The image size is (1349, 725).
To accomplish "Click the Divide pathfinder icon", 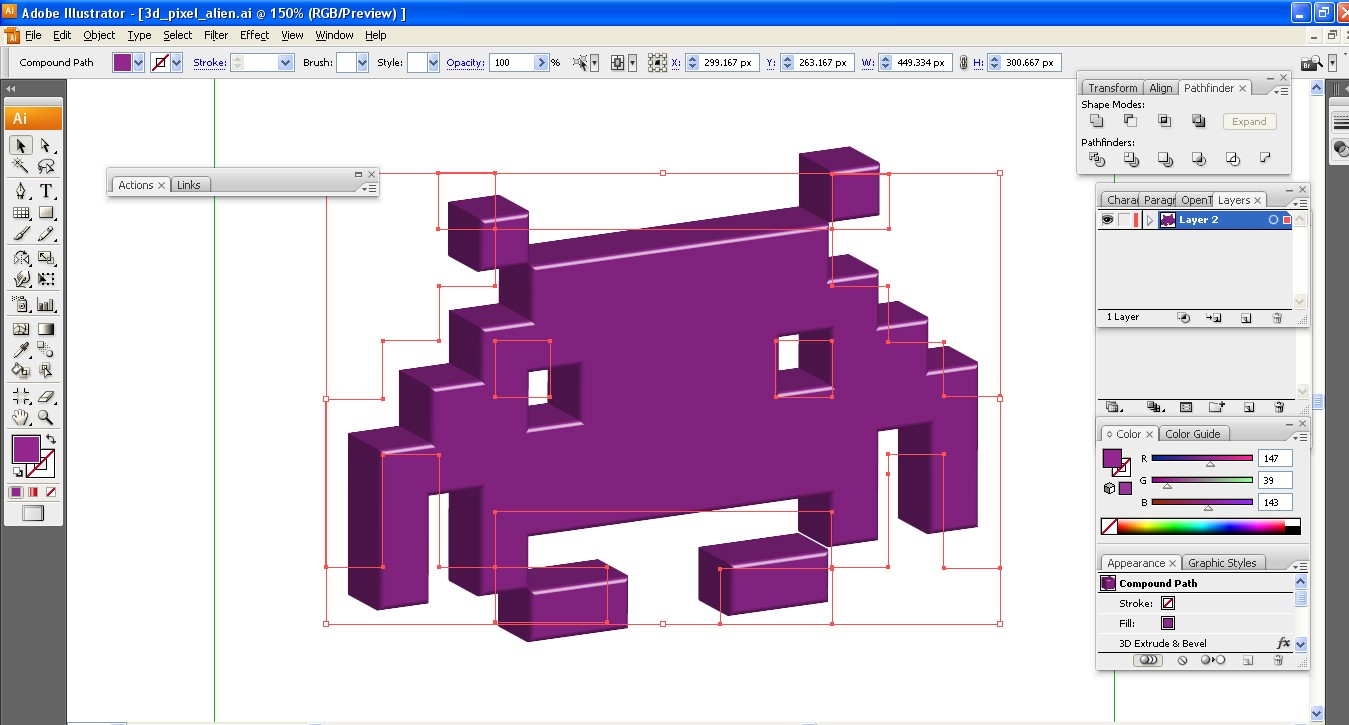I will click(x=1097, y=159).
